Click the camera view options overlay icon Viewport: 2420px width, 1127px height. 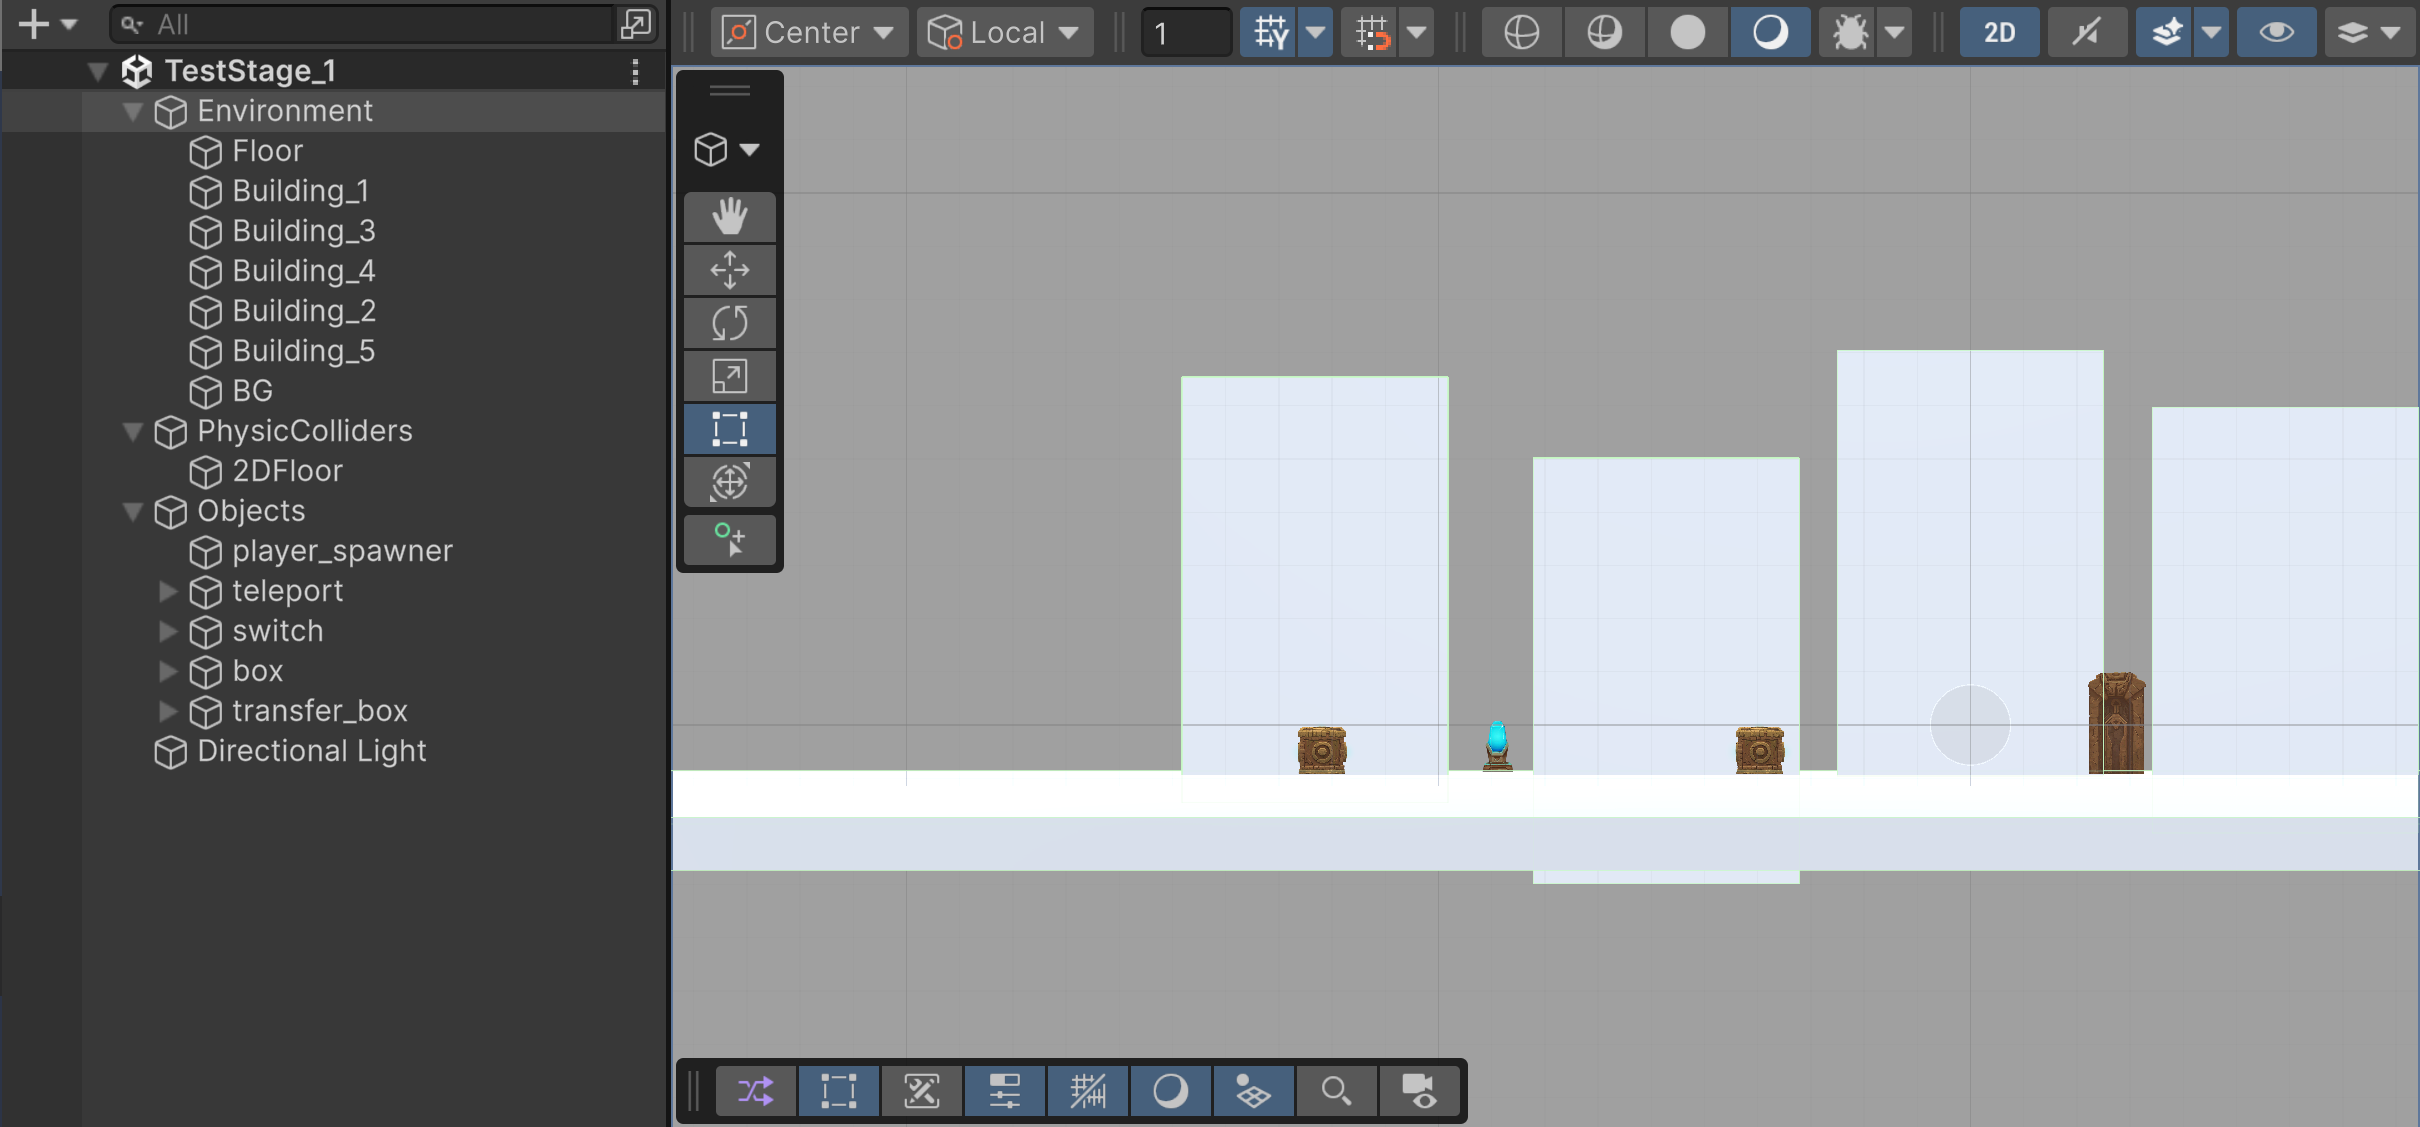1420,1090
